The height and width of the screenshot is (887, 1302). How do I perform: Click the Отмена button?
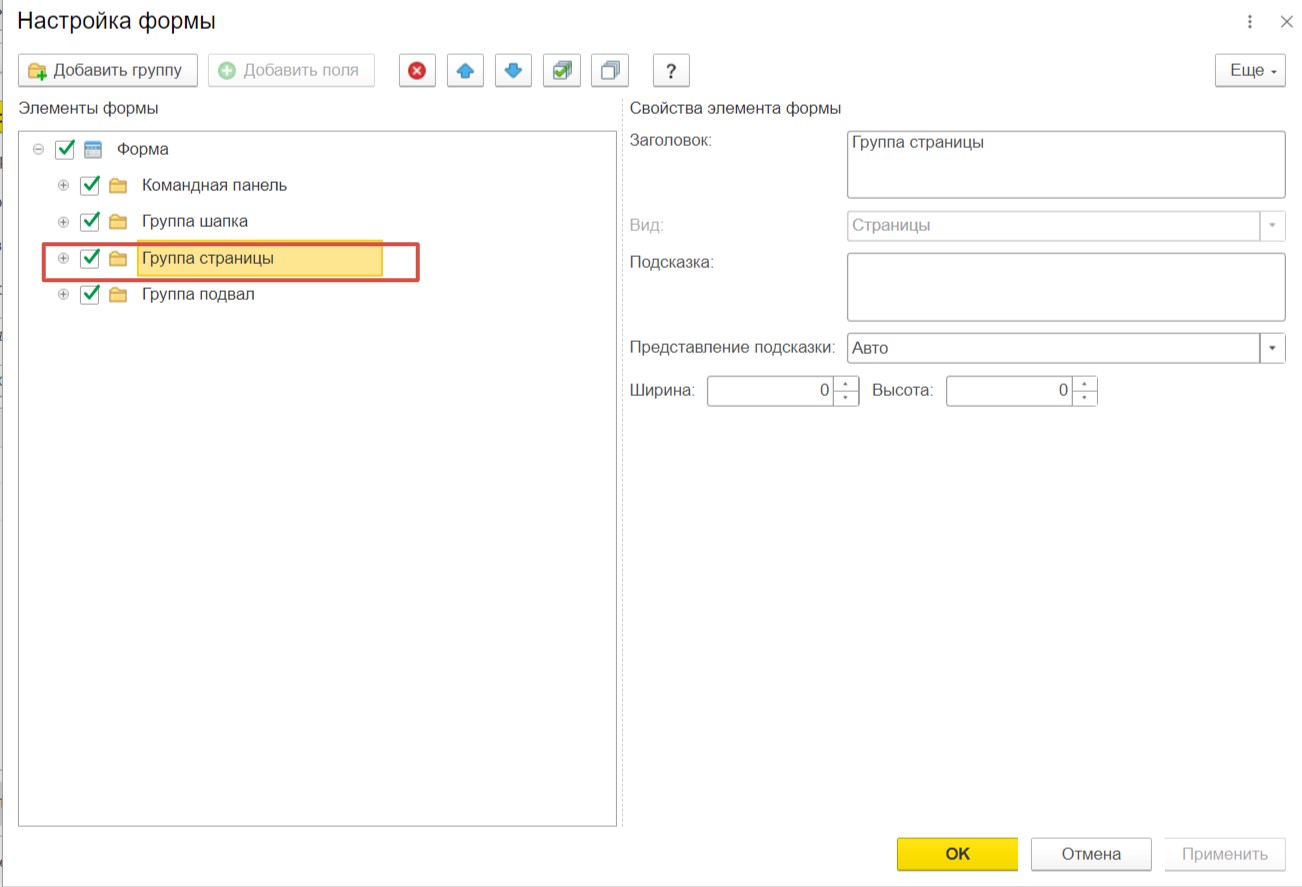tap(1091, 854)
